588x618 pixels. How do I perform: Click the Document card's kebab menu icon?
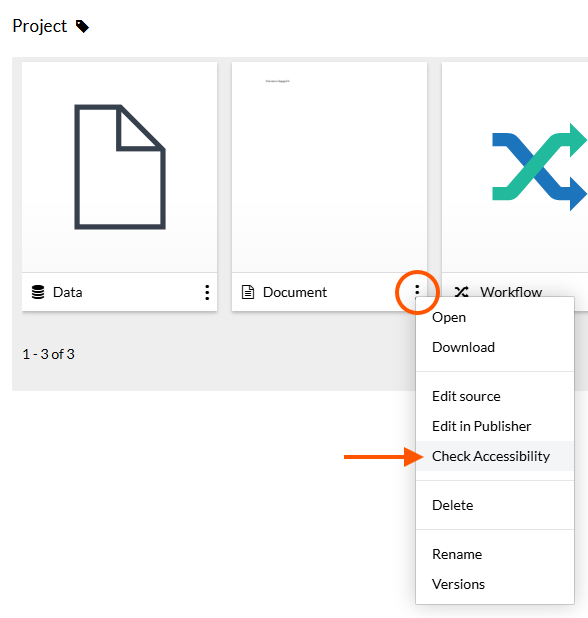click(x=417, y=291)
